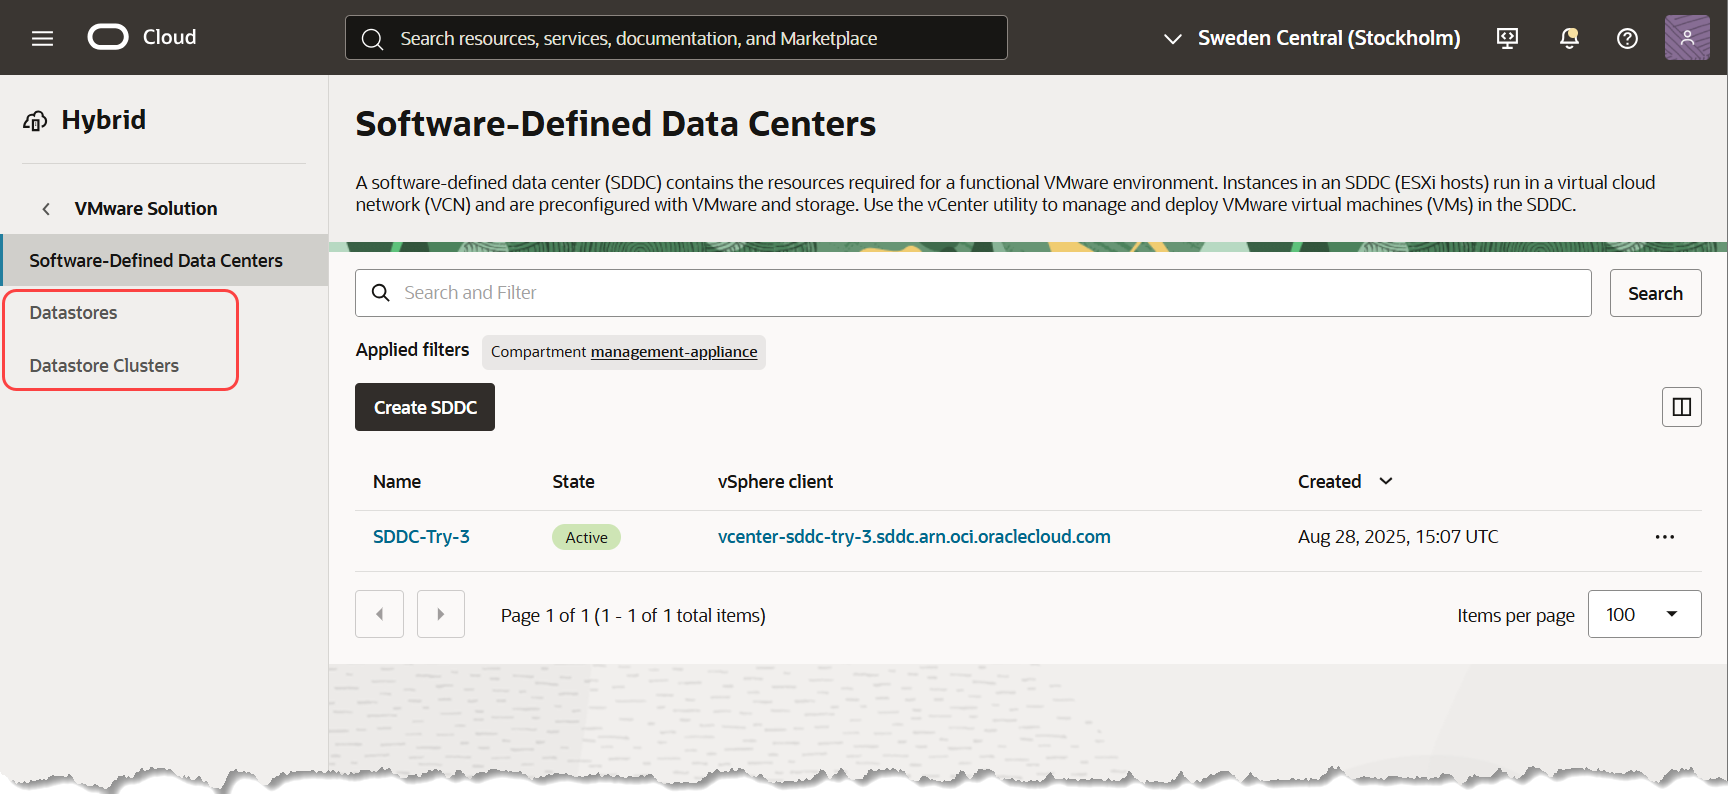Open the Items per page dropdown
This screenshot has width=1728, height=794.
point(1644,614)
